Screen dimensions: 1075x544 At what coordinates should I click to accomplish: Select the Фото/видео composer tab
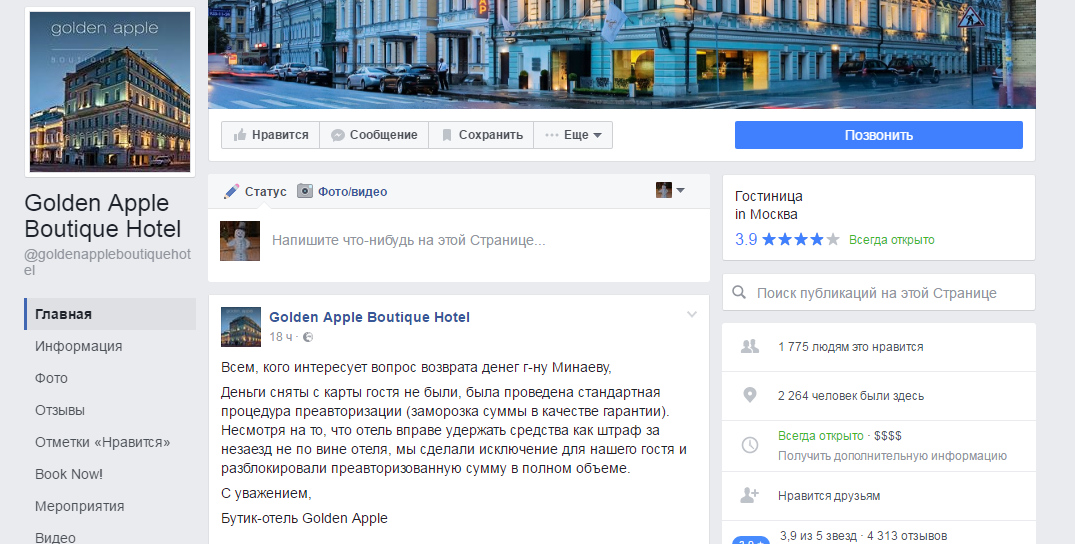click(x=342, y=191)
